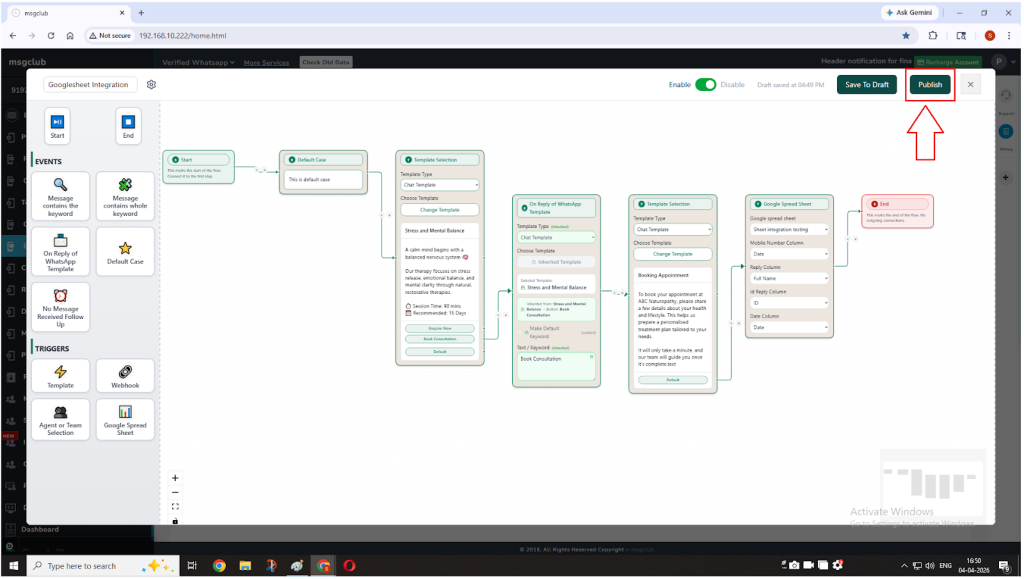
Task: Open the Id Reply Column dropdown
Action: pyautogui.click(x=789, y=303)
